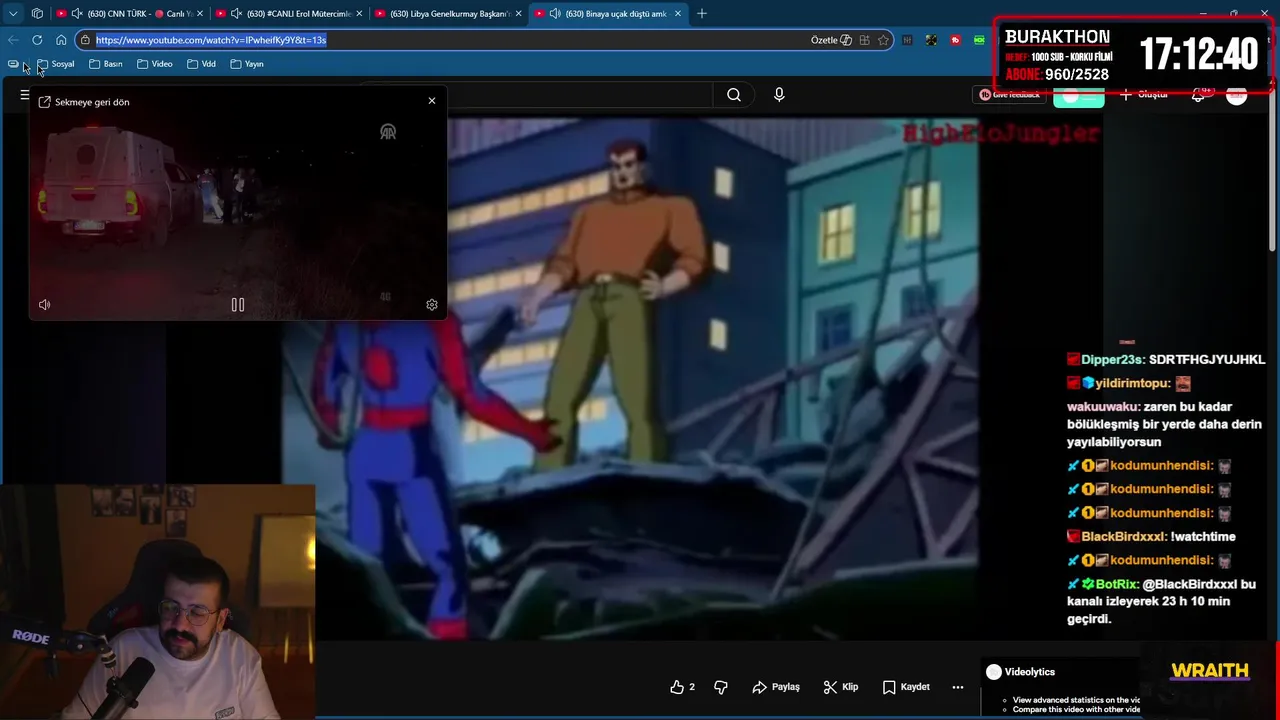Open the Vdd bookmarks folder
This screenshot has width=1280, height=720.
tap(201, 64)
